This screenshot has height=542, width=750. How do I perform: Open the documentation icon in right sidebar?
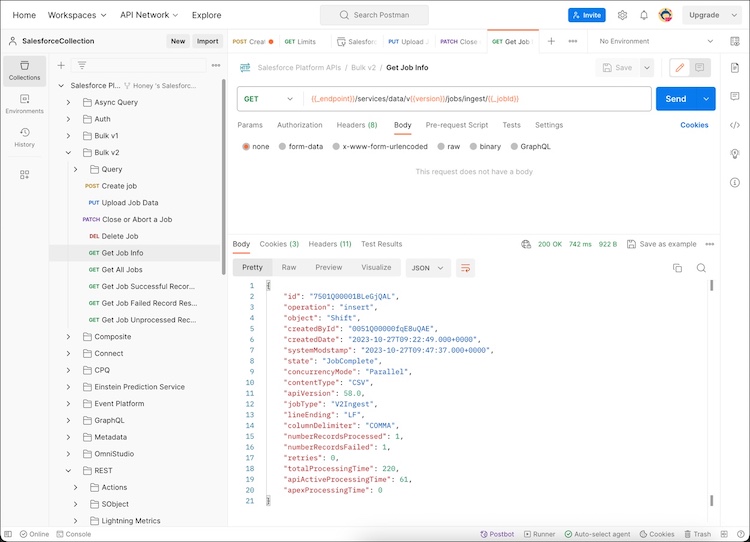coord(735,67)
